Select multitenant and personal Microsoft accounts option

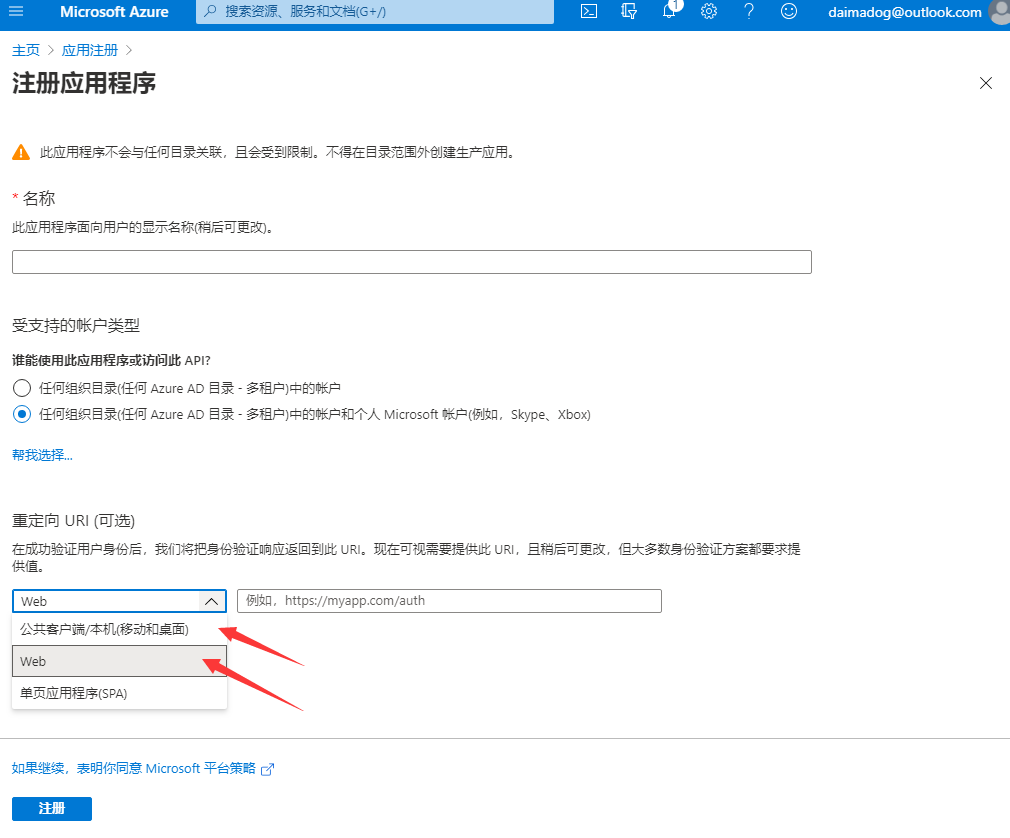(22, 414)
